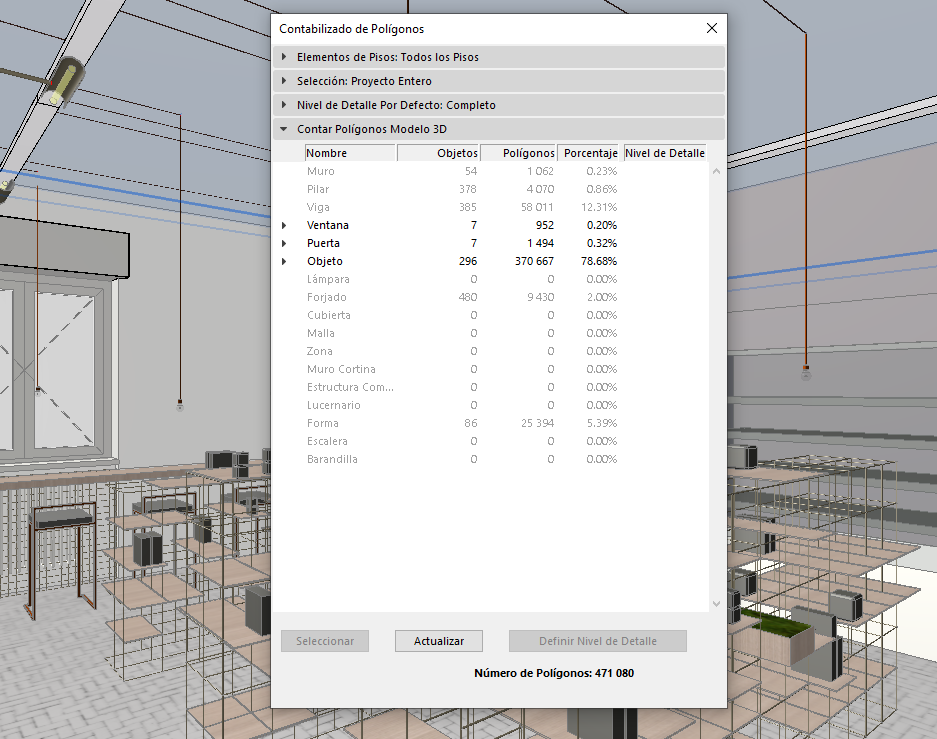Image resolution: width=937 pixels, height=739 pixels.
Task: Sort by the Nombre column header
Action: pyautogui.click(x=350, y=153)
